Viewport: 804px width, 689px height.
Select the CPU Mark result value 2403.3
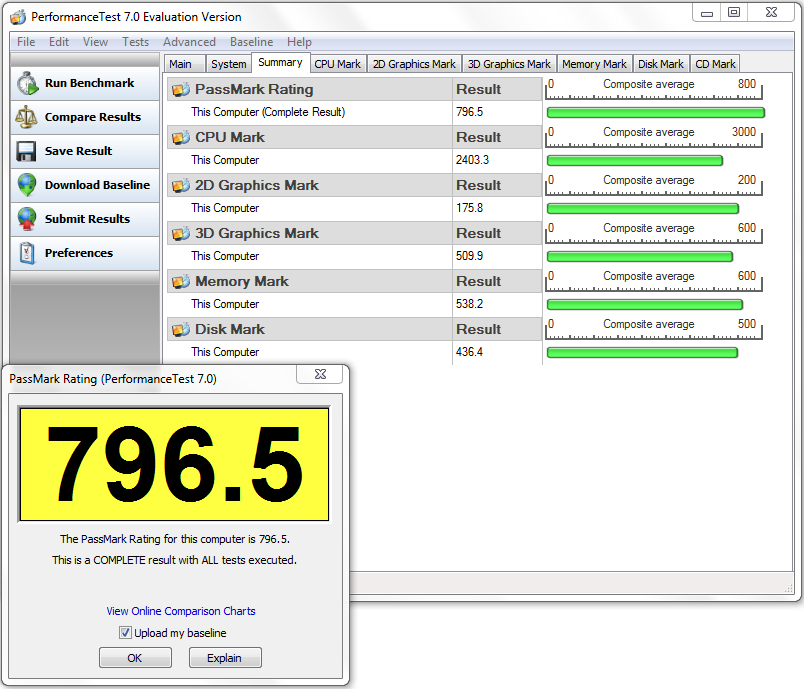pos(472,160)
